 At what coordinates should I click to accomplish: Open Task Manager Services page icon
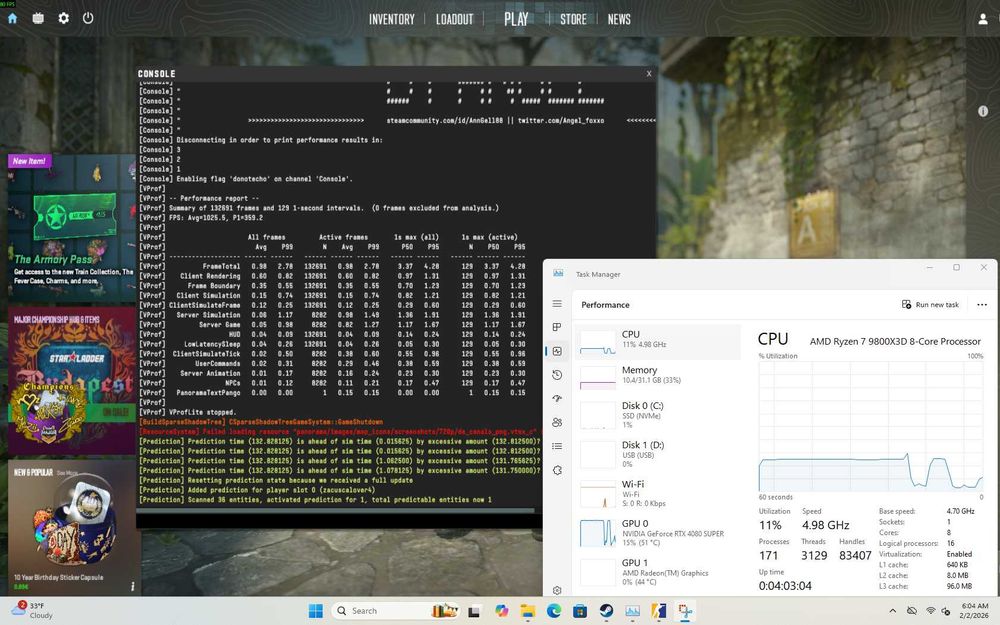coord(557,470)
